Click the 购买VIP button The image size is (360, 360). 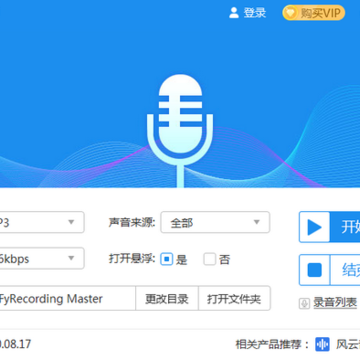point(314,13)
